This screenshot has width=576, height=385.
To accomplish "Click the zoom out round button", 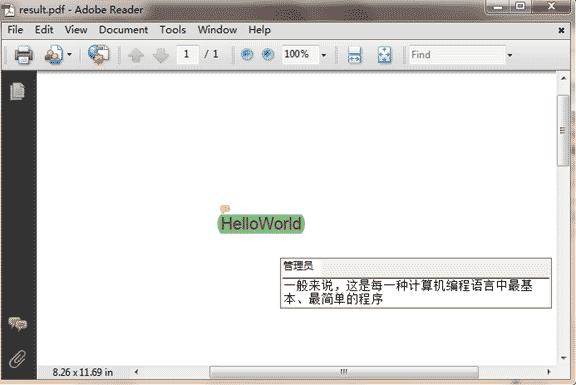I will tap(247, 55).
